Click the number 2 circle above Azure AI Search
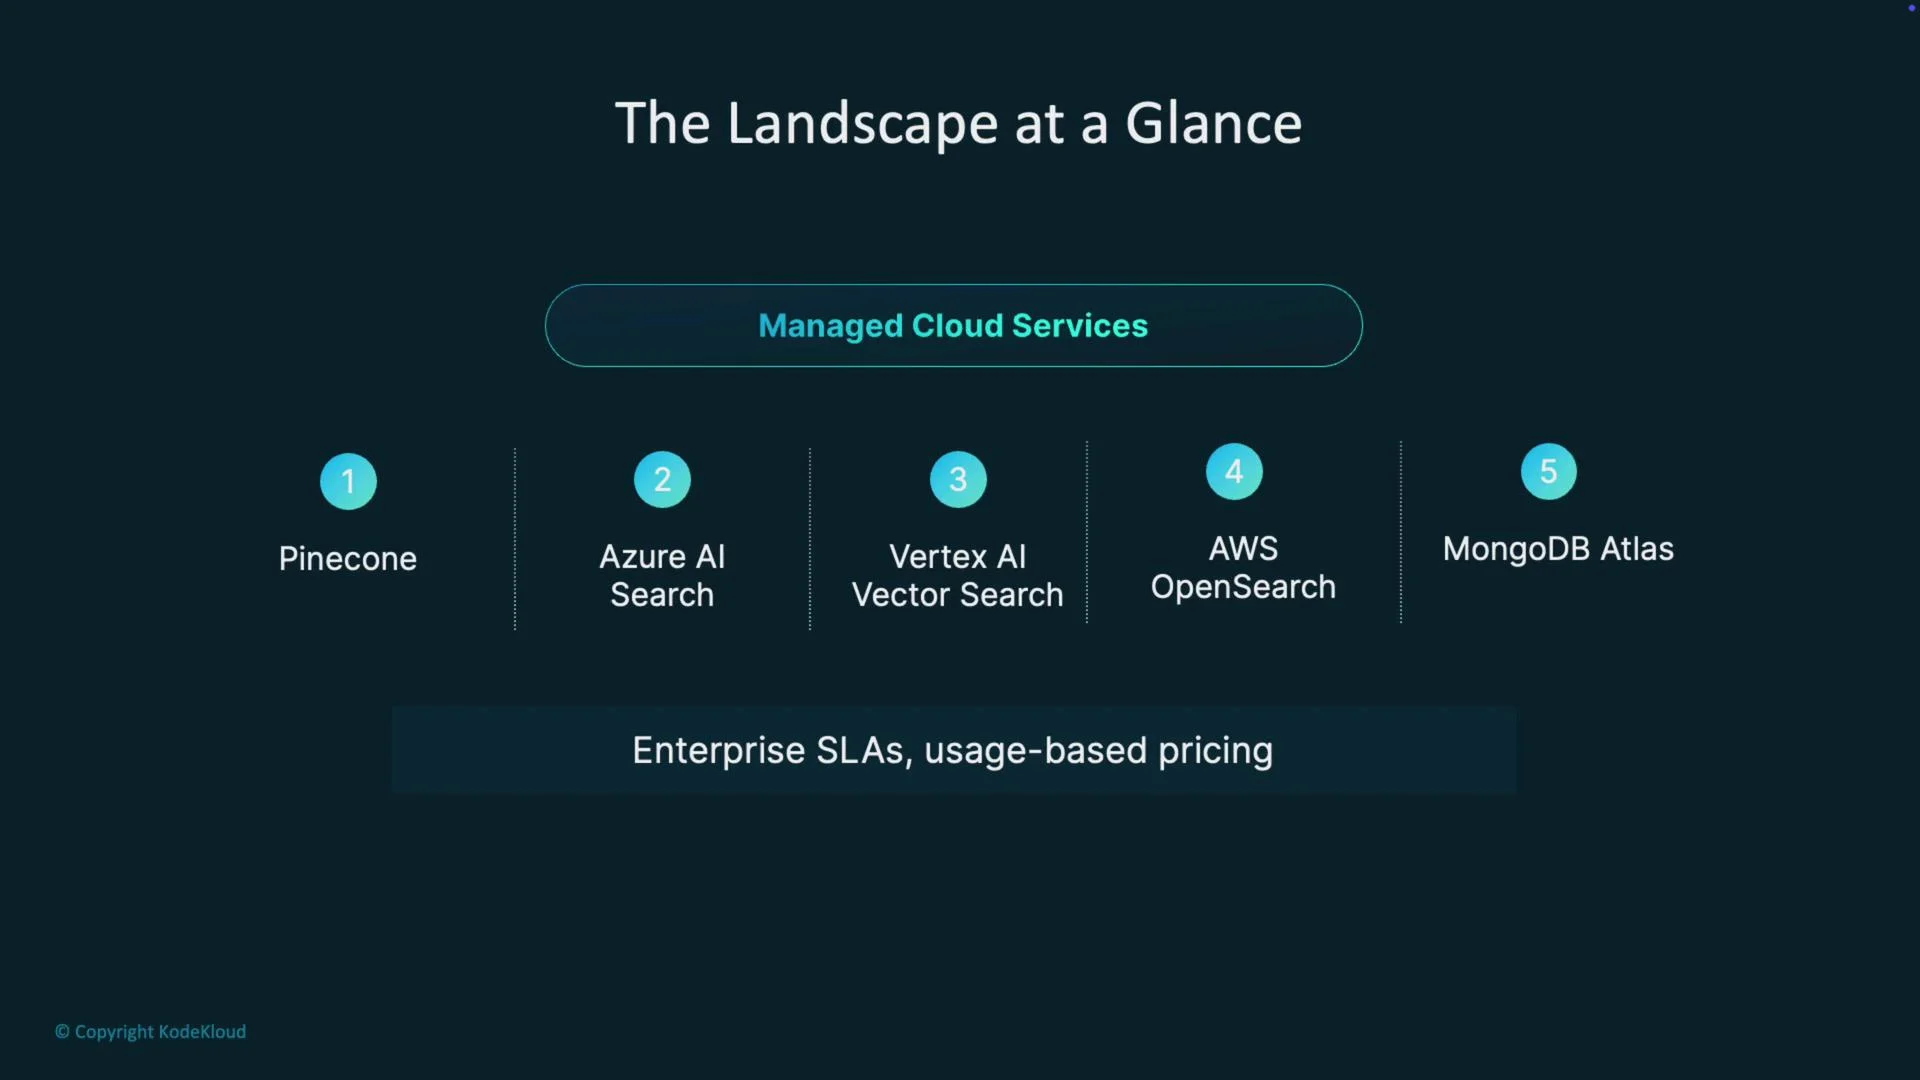This screenshot has height=1080, width=1920. (x=662, y=479)
